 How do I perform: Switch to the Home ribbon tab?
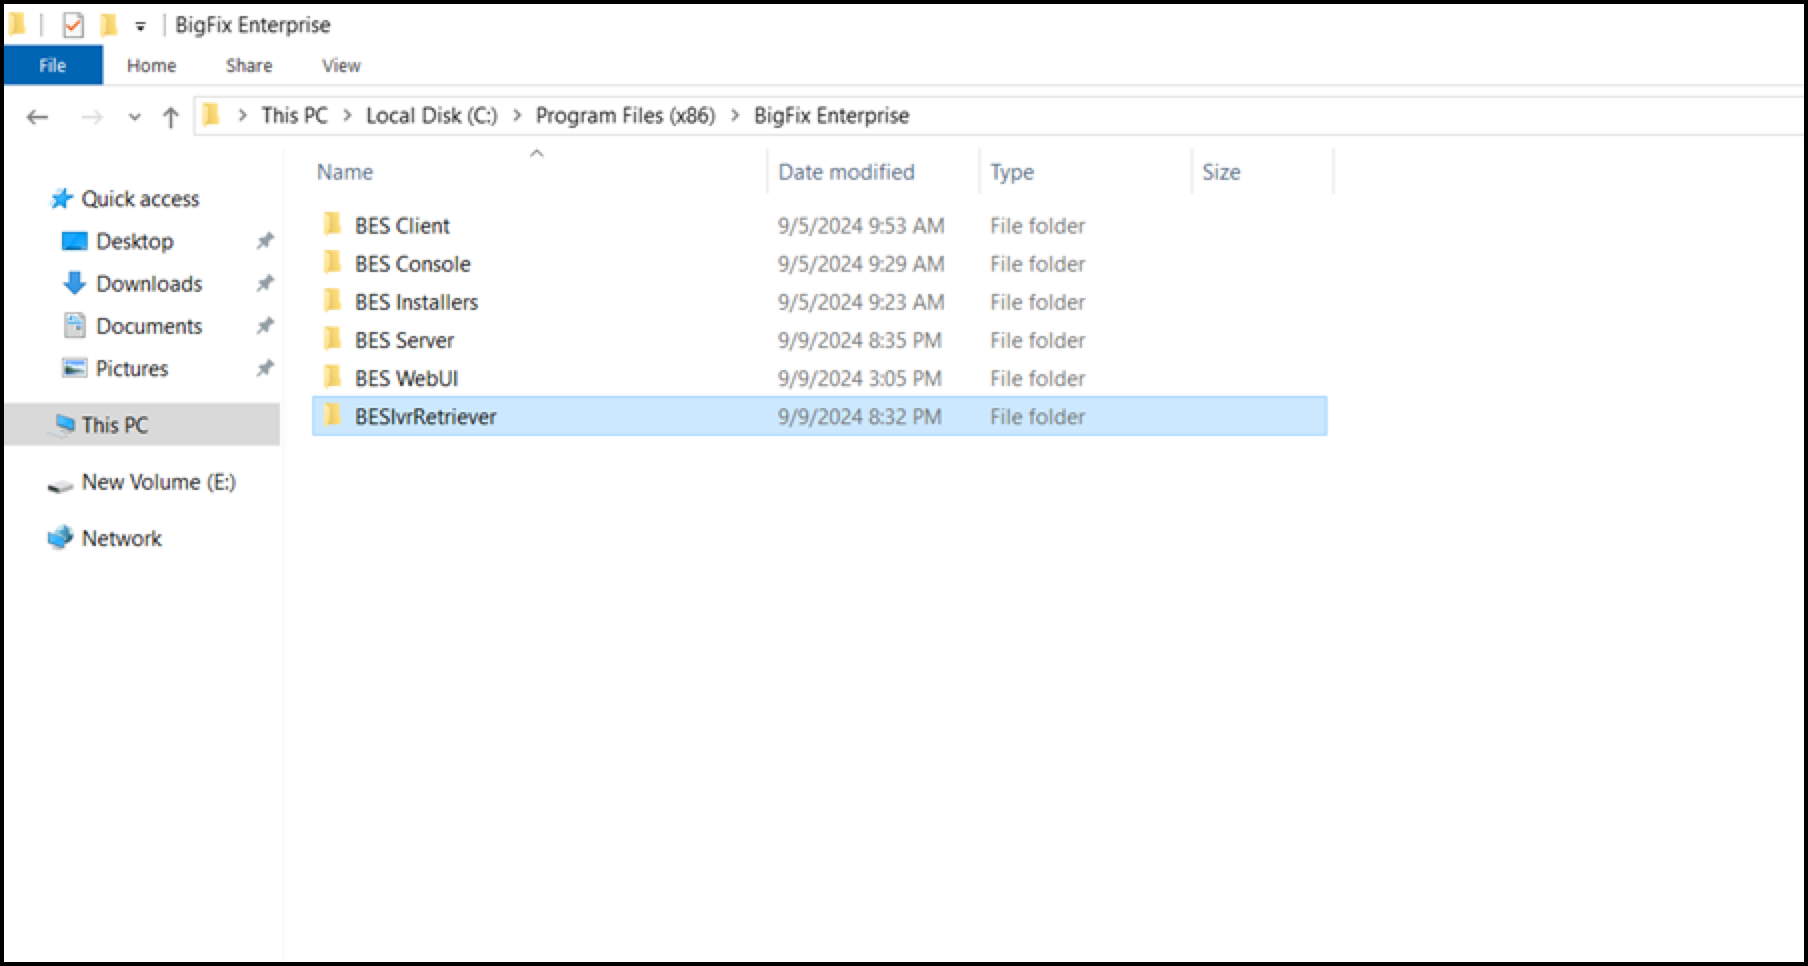point(151,65)
